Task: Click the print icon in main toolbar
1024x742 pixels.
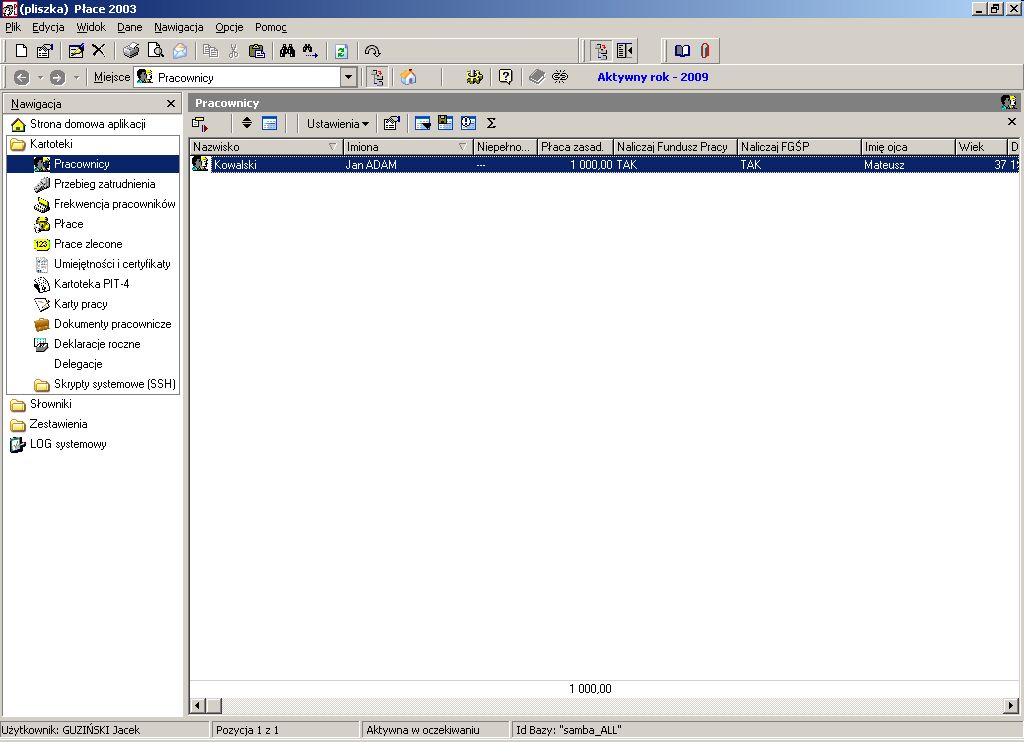Action: click(131, 51)
